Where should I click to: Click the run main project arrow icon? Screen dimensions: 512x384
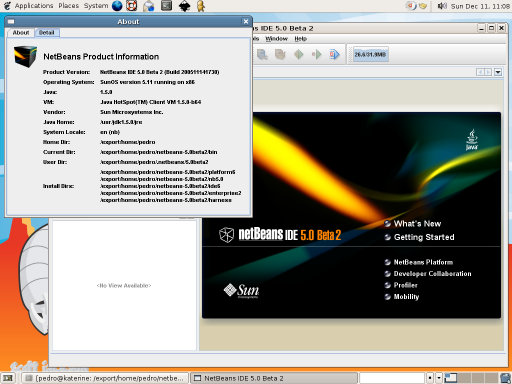point(316,54)
